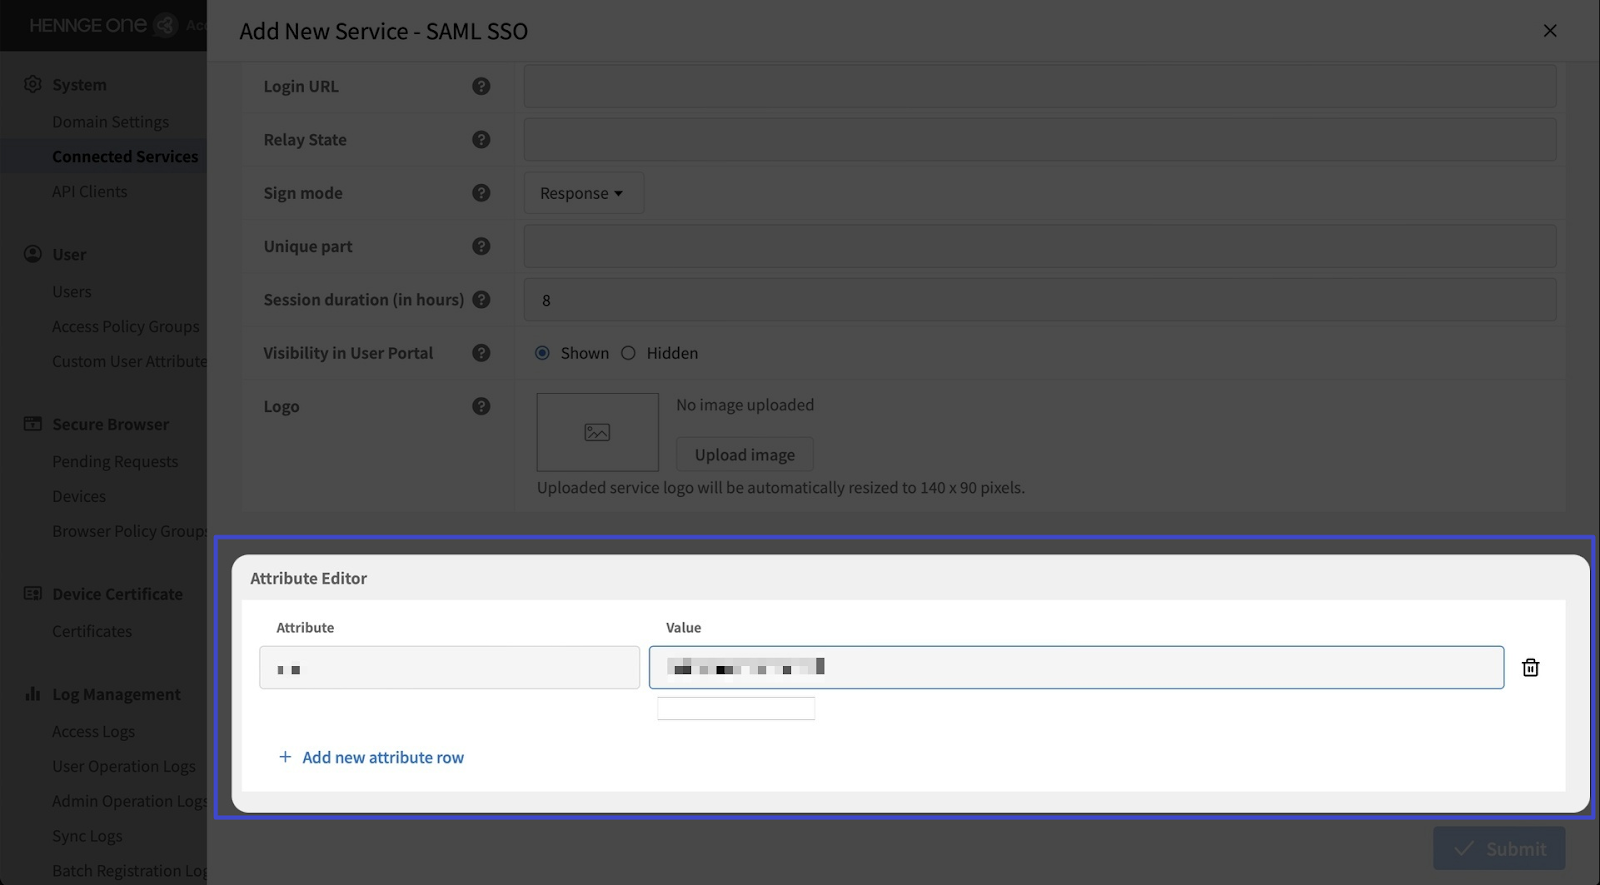1600x885 pixels.
Task: Click help icon for Session duration
Action: [x=481, y=300]
